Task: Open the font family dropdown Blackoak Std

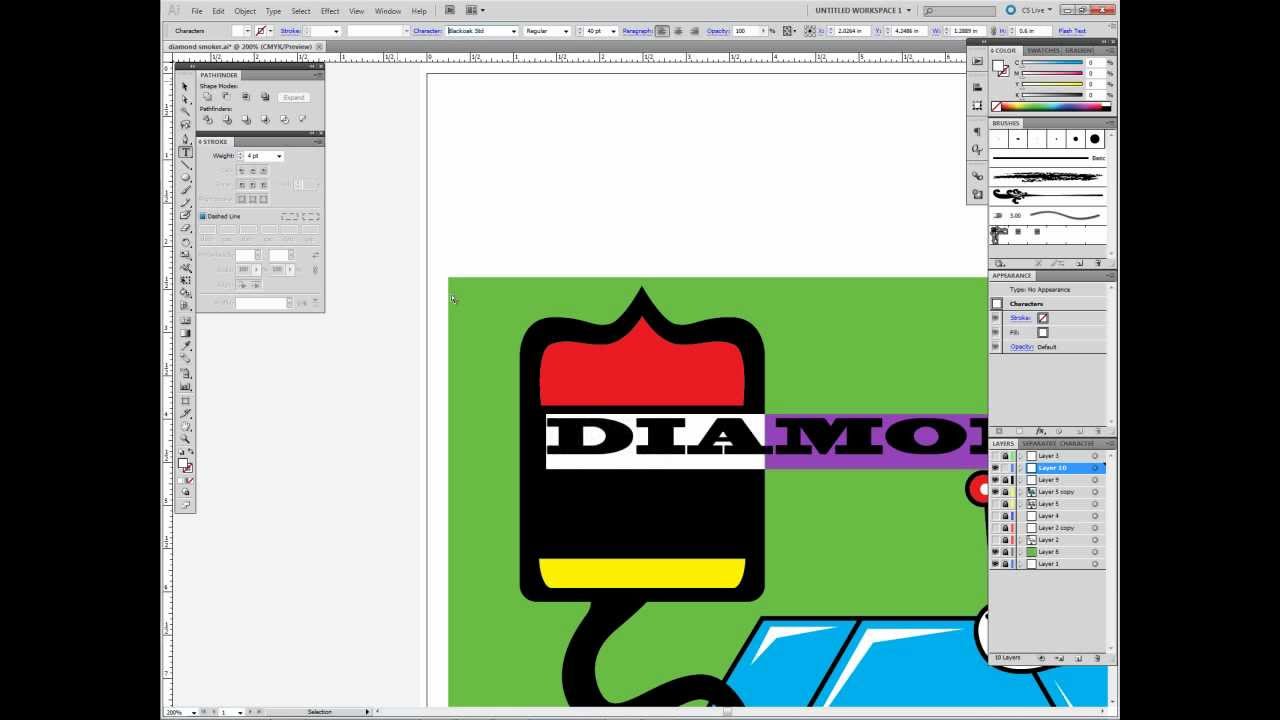Action: pyautogui.click(x=514, y=31)
